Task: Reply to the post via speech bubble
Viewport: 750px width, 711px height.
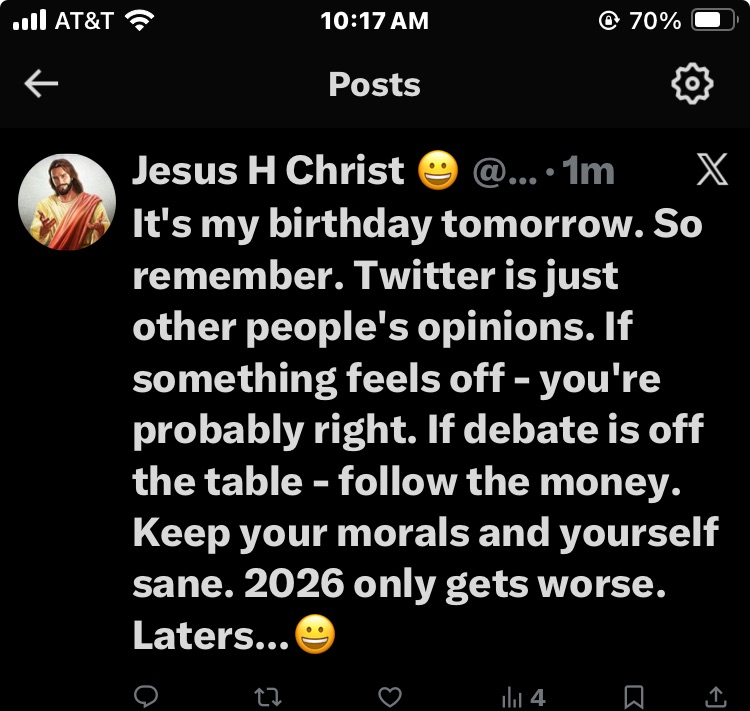Action: point(146,695)
